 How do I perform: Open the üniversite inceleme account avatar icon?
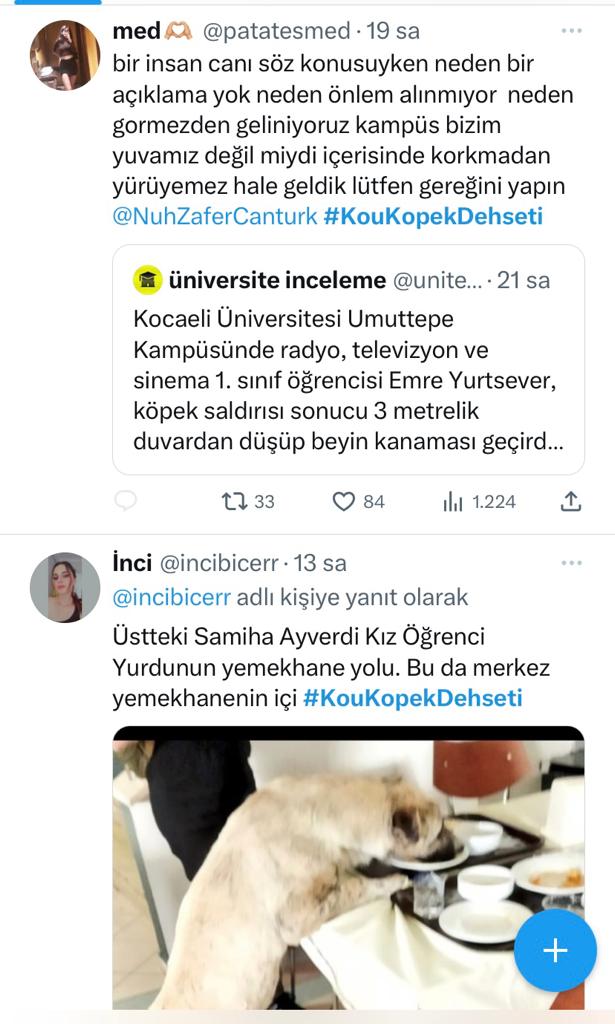149,281
